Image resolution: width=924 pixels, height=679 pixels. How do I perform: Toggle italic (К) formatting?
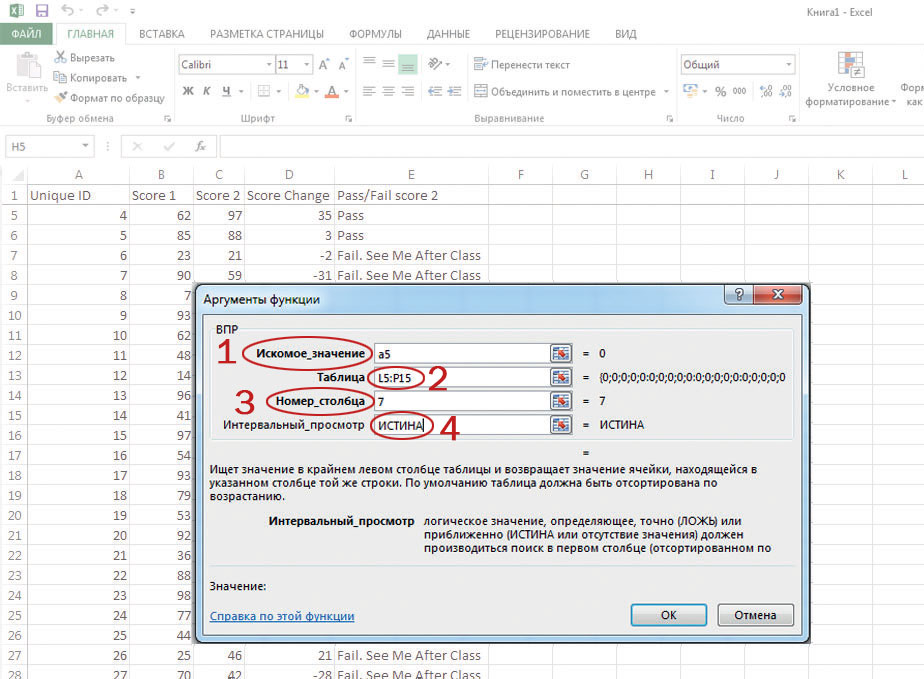click(208, 92)
